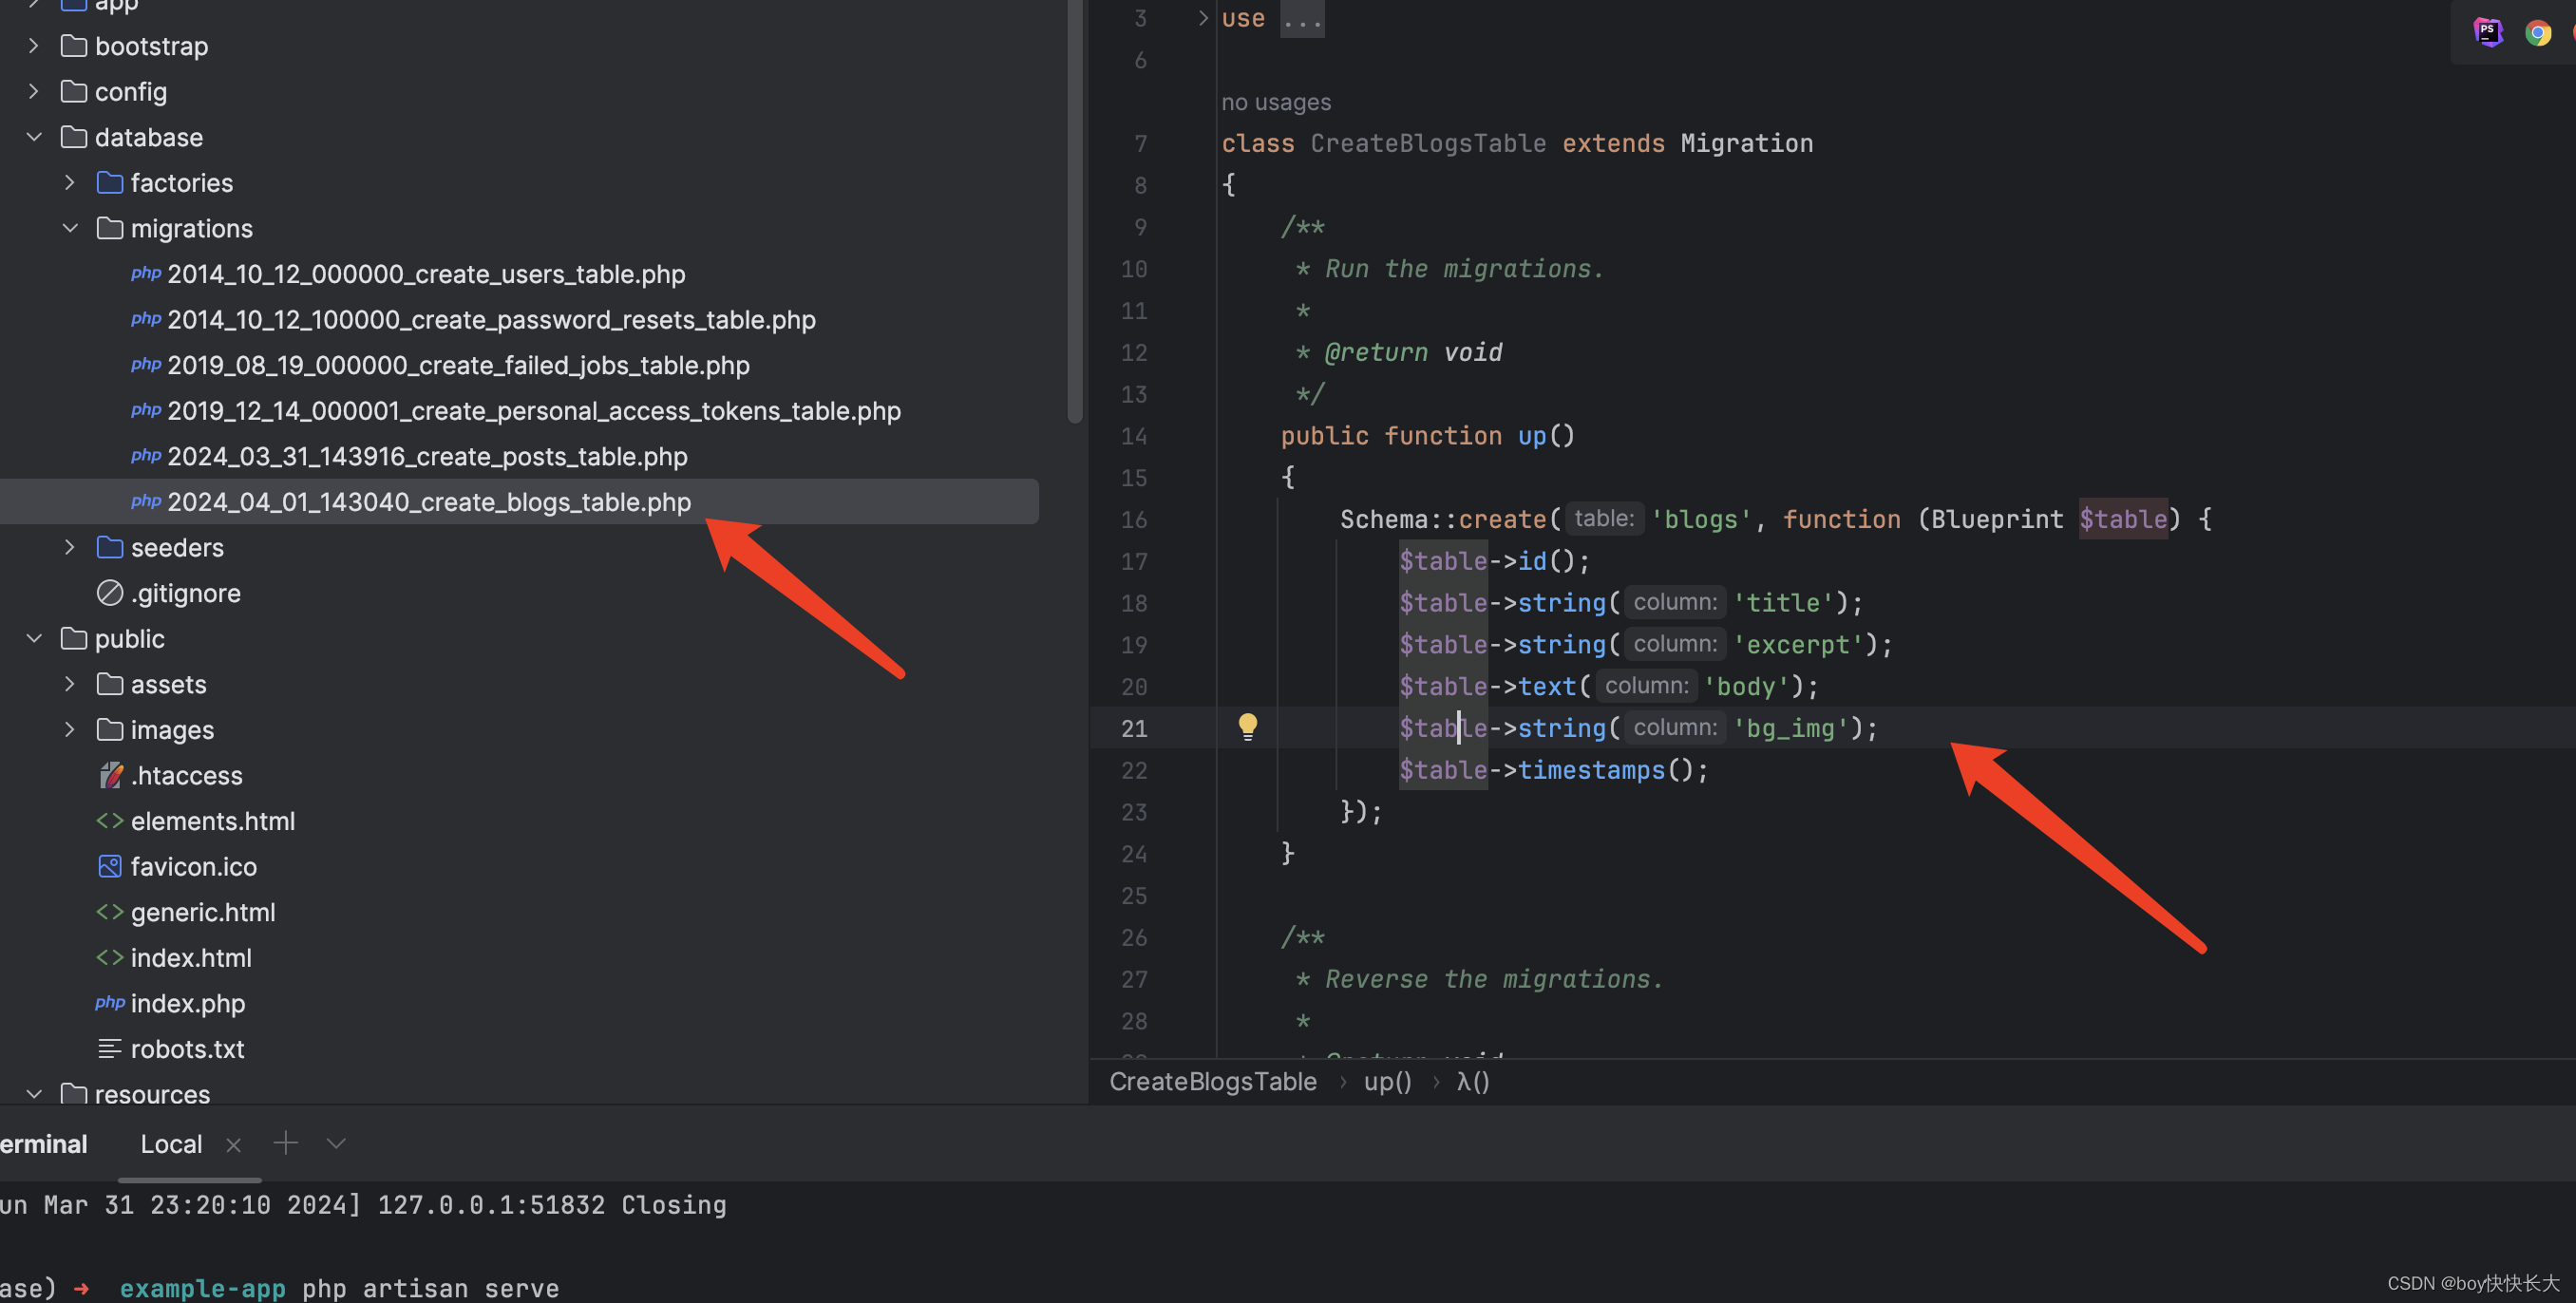
Task: Click the .gitignore file icon
Action: 110,593
